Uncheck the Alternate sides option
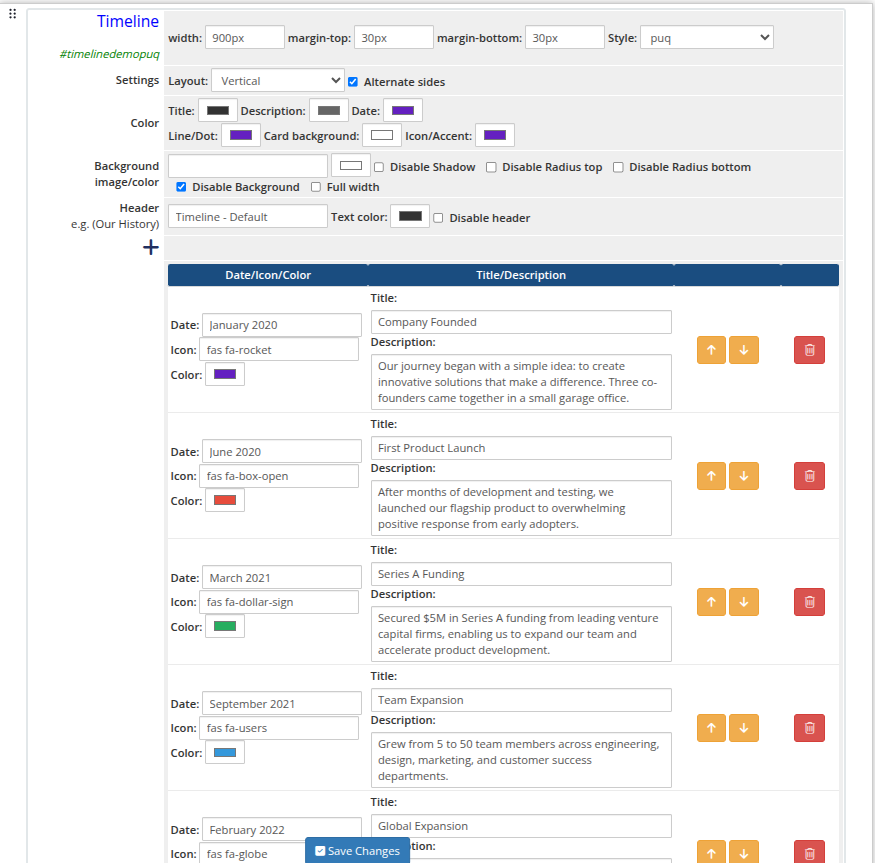Viewport: 875px width, 863px height. (x=353, y=81)
